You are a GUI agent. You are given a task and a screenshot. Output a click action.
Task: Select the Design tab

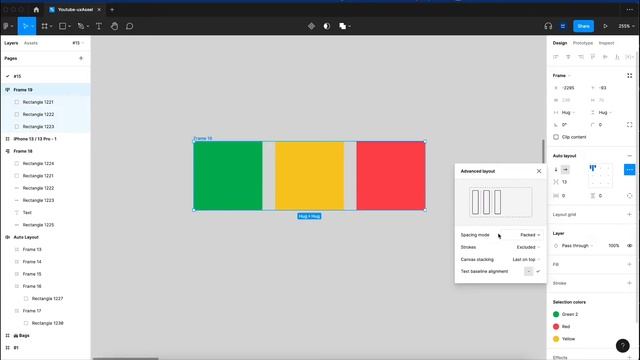point(560,43)
